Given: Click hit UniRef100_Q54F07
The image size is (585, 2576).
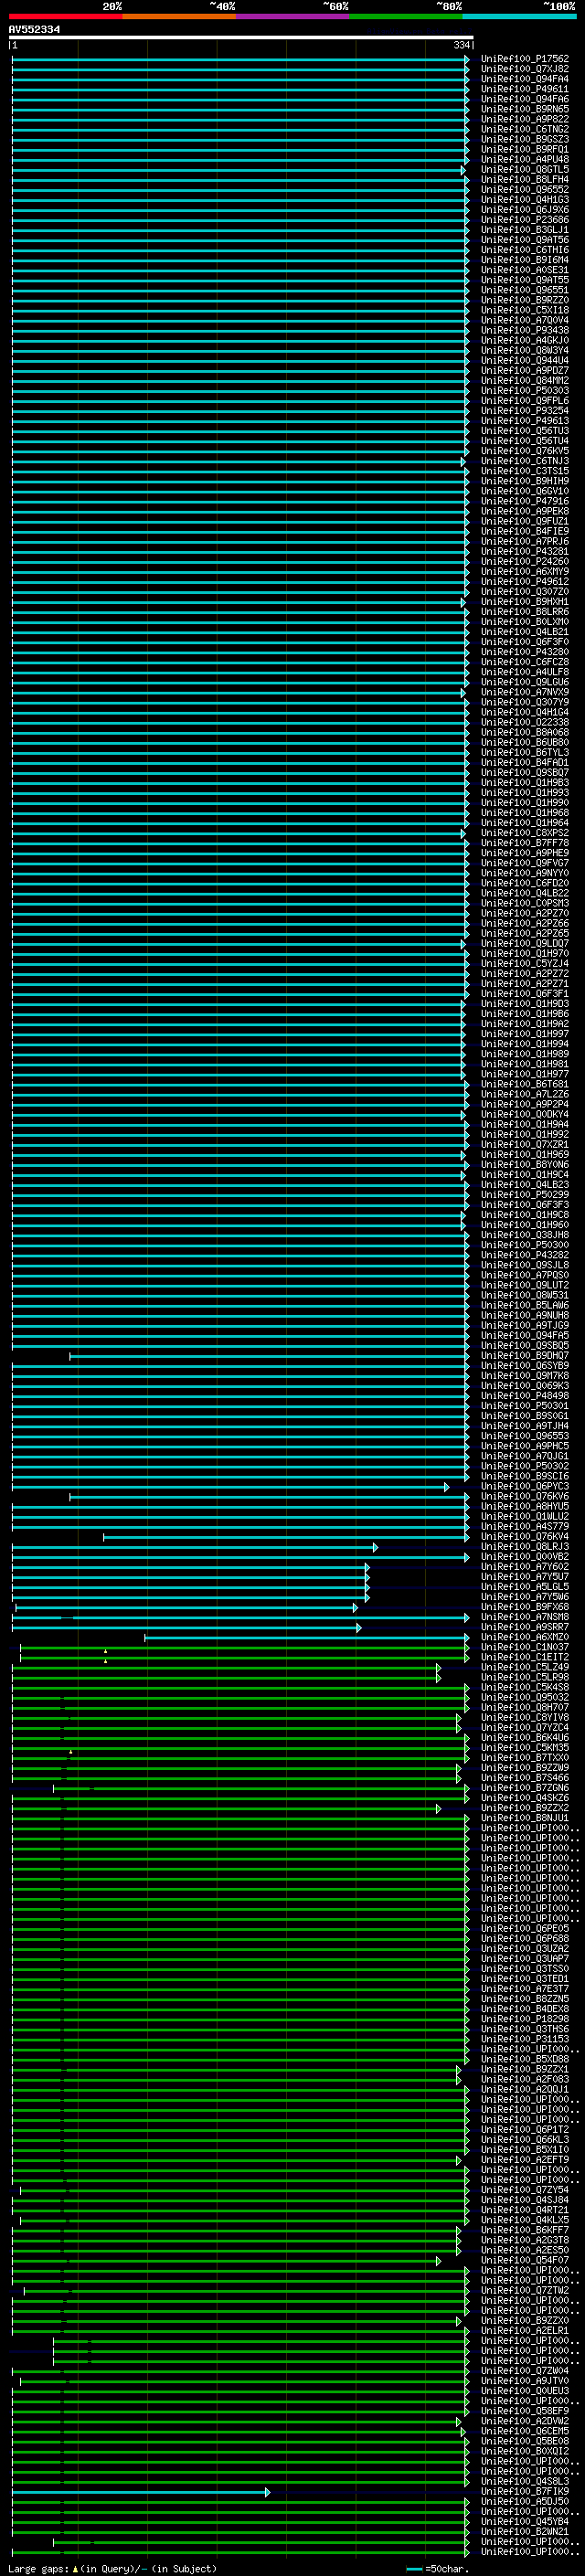Looking at the screenshot, I should (x=525, y=2261).
